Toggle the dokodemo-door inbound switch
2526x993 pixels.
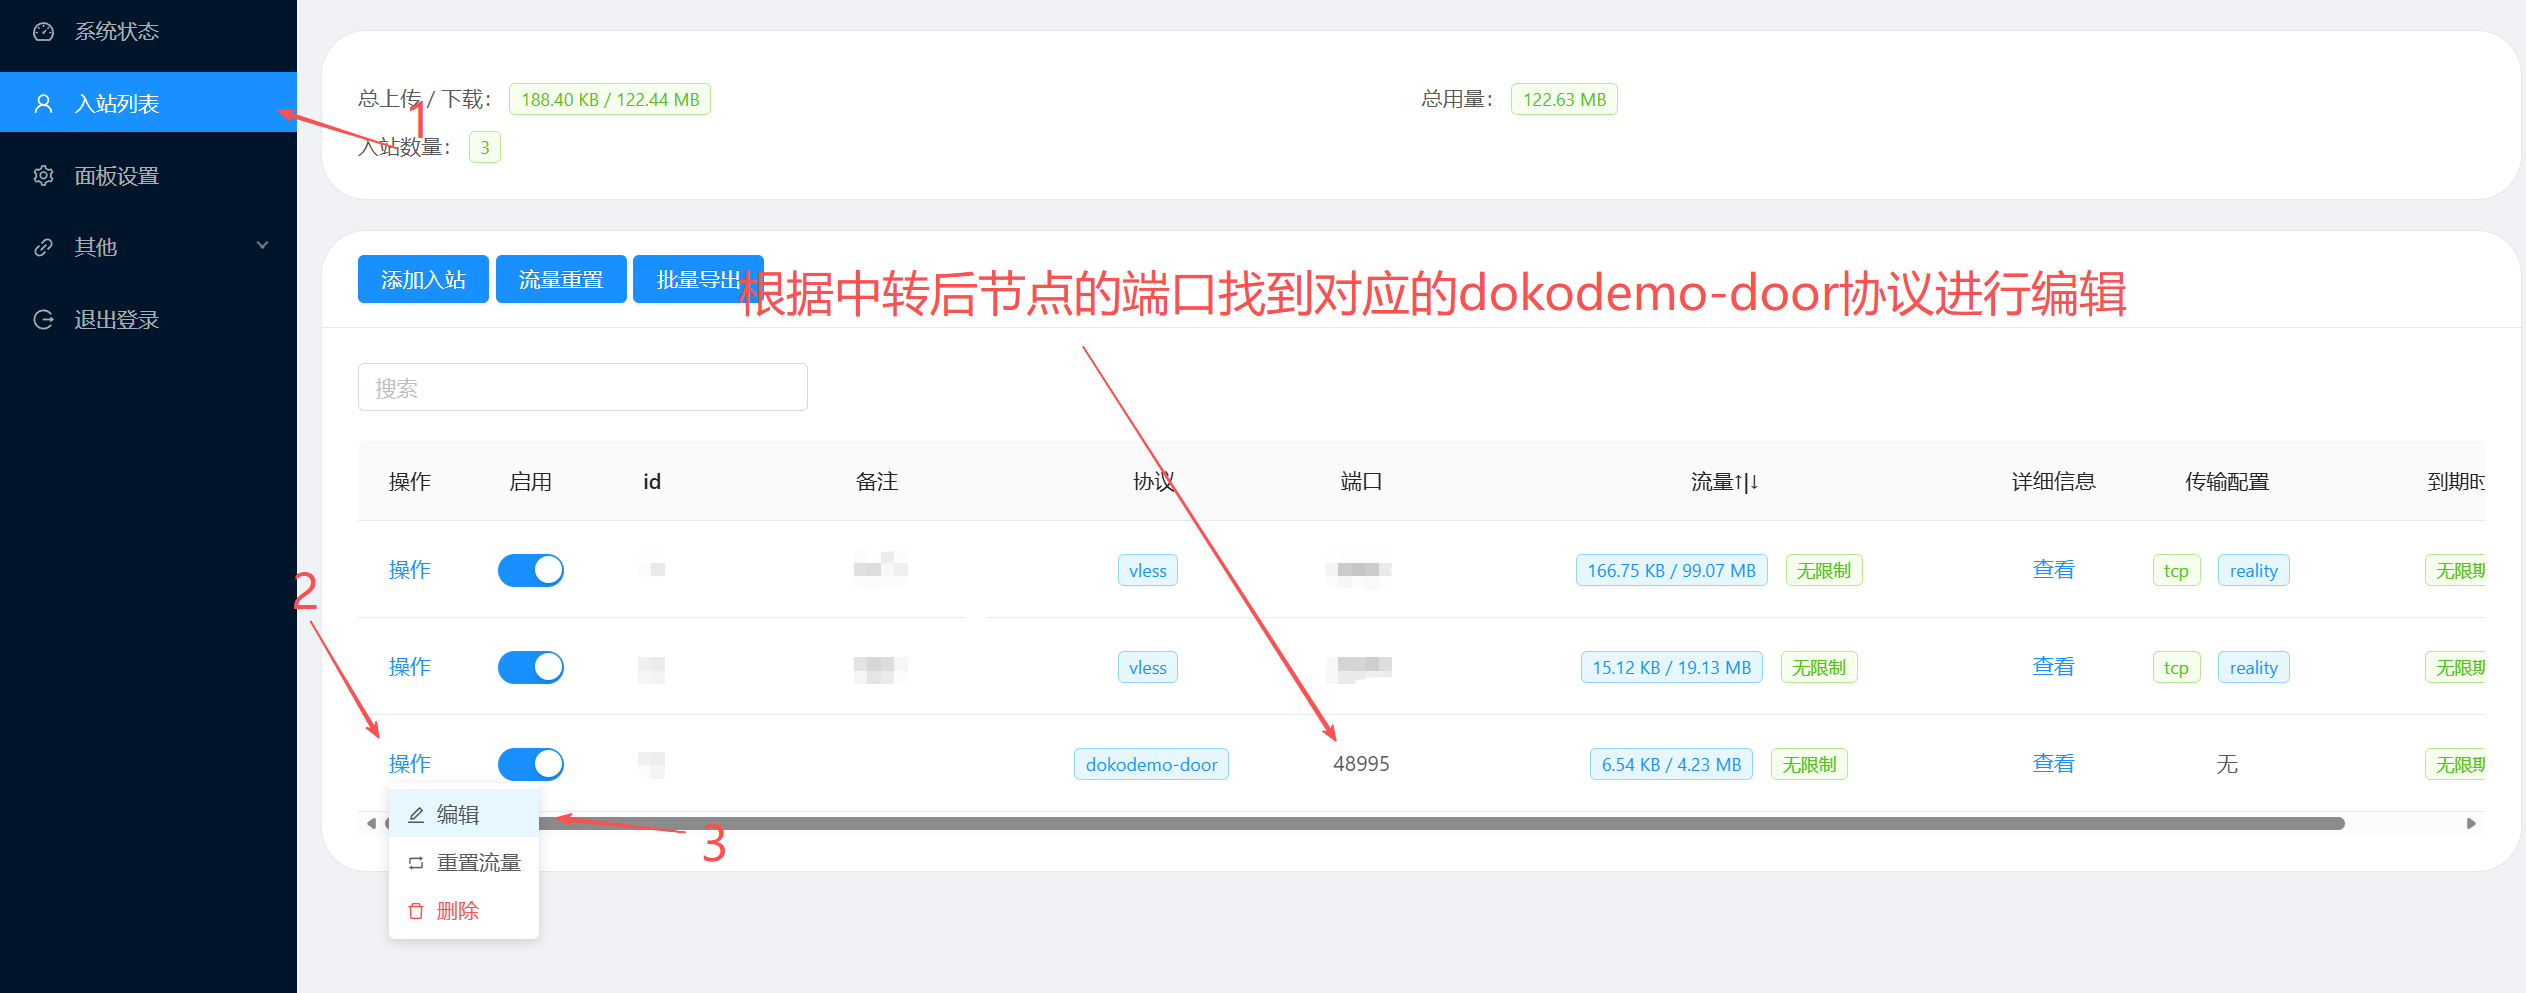[531, 764]
